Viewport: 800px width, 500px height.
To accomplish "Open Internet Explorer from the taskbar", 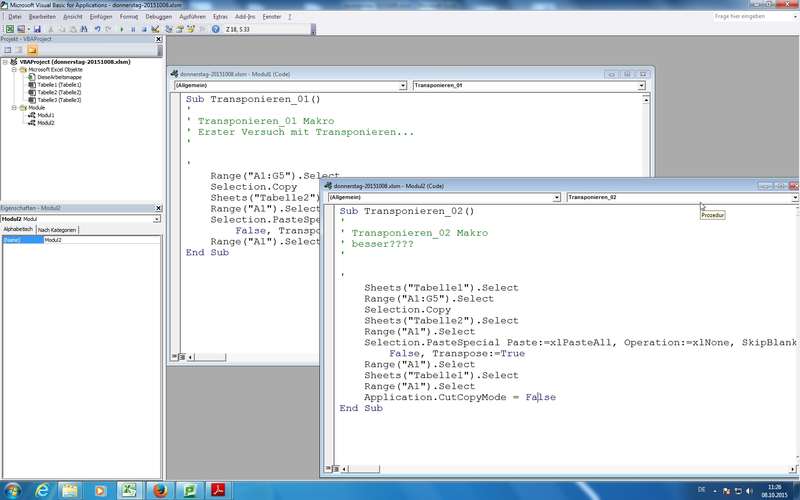I will tap(42, 489).
